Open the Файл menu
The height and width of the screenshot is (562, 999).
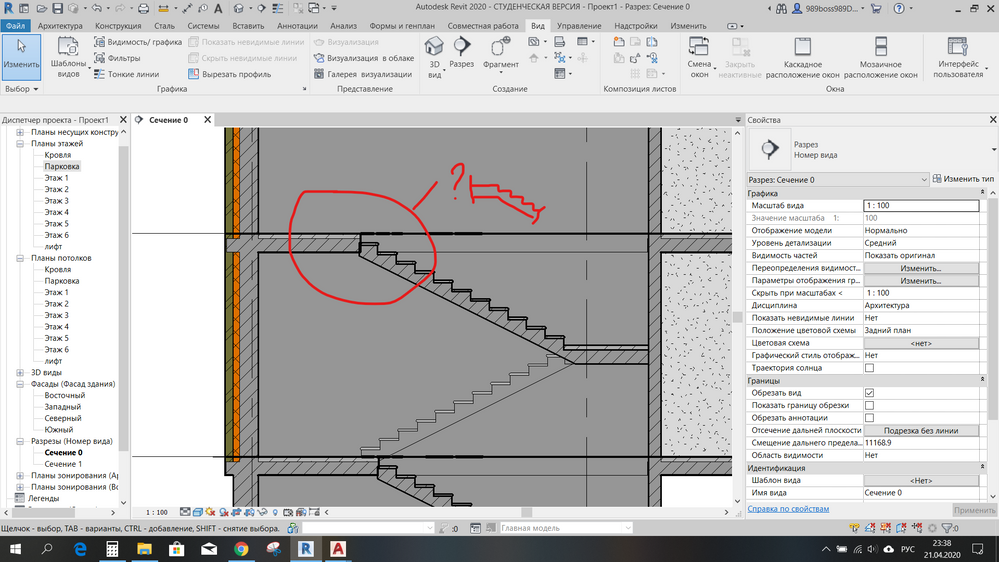[x=15, y=25]
